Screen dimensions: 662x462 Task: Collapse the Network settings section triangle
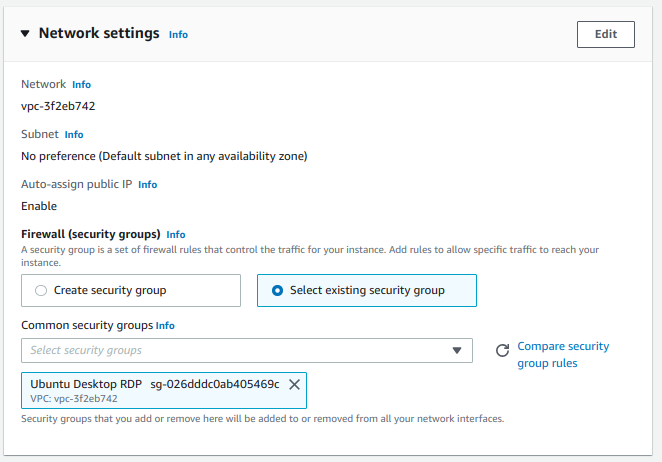click(25, 34)
